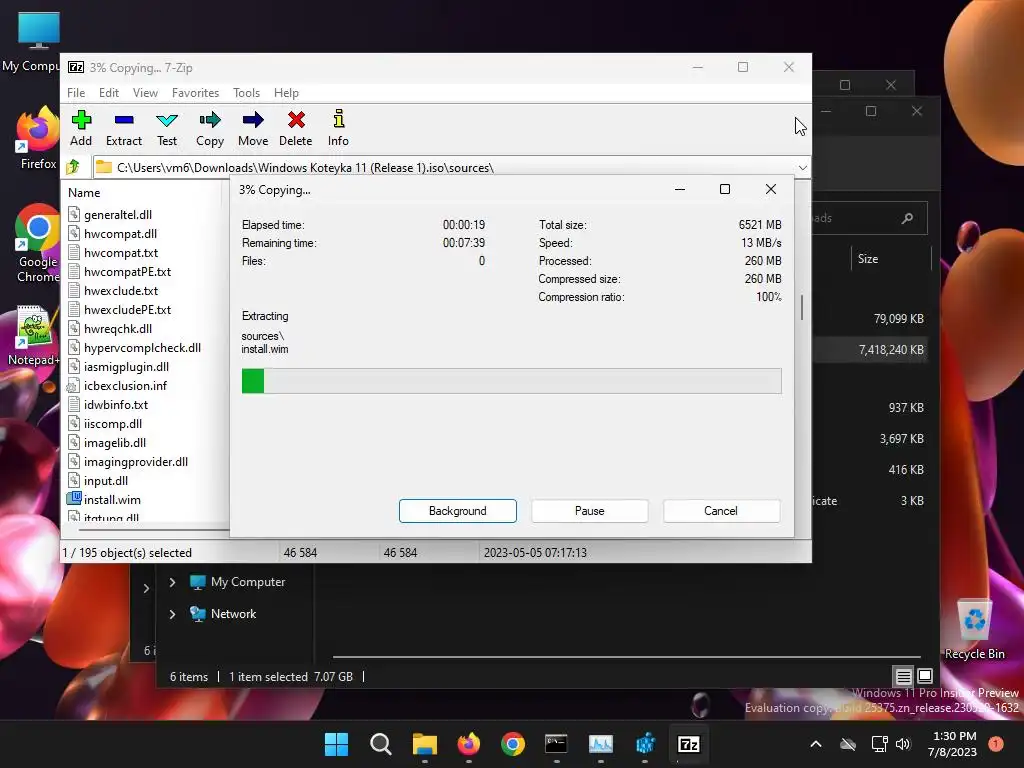Click the Explorer search magnifier icon
1024x768 pixels.
coord(907,218)
